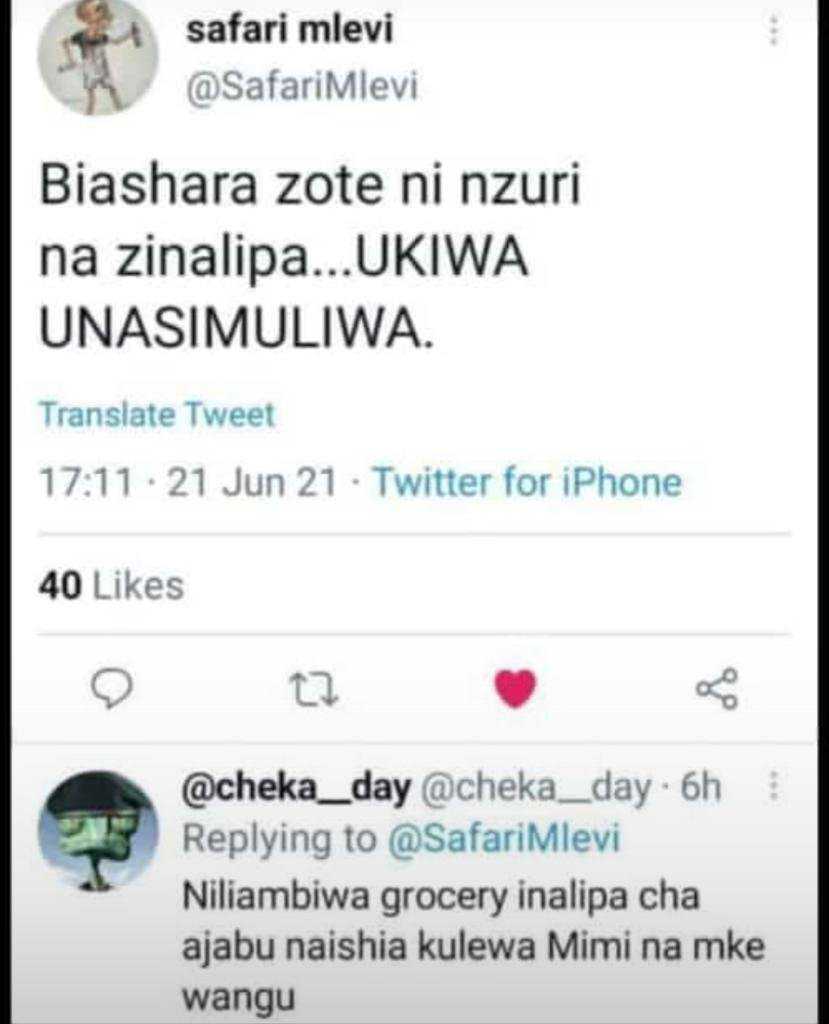
Task: Tap the retweet arrows icon
Action: (314, 690)
